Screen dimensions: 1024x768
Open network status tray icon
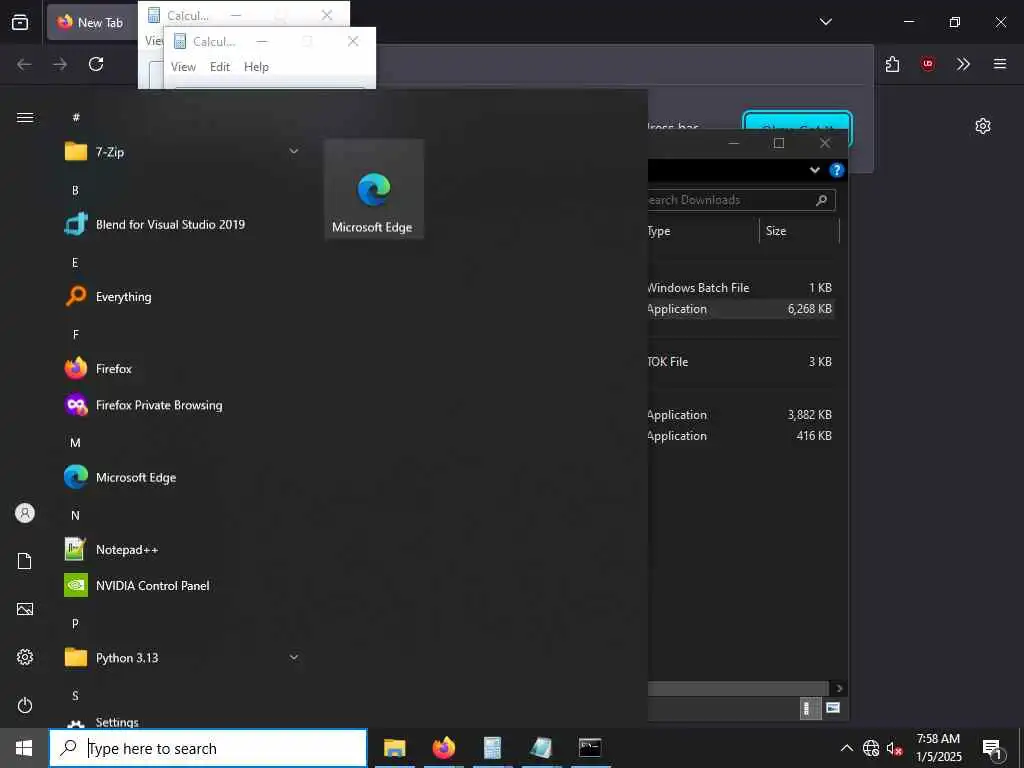(871, 748)
